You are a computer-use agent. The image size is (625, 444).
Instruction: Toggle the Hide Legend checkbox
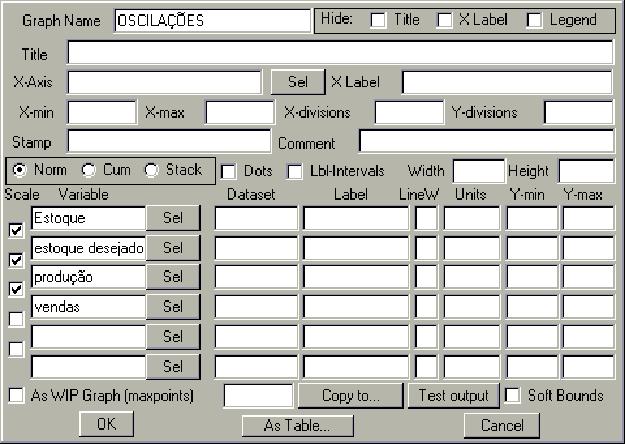point(535,20)
